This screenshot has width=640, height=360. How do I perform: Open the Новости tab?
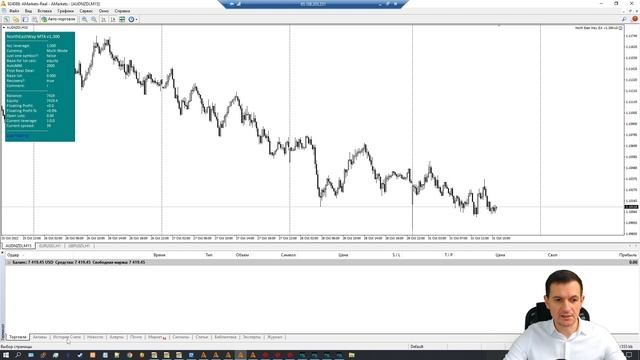pos(95,337)
